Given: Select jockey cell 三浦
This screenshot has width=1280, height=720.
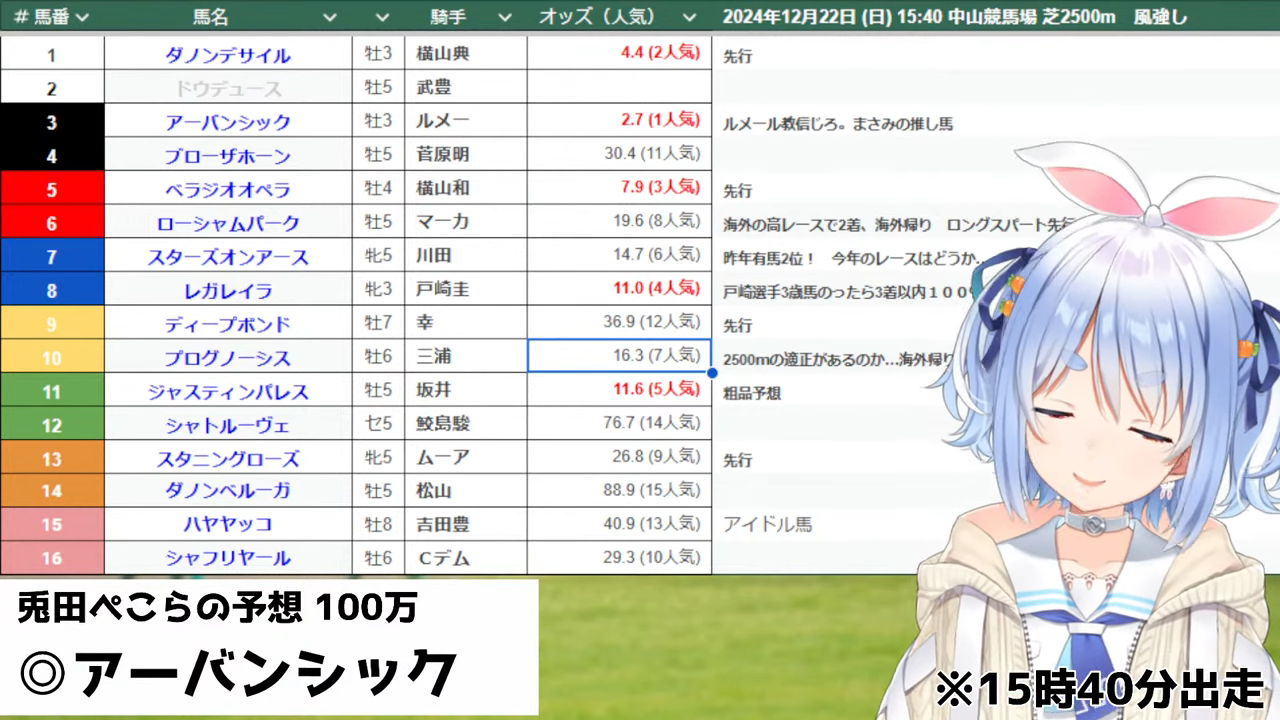Looking at the screenshot, I should click(x=466, y=356).
